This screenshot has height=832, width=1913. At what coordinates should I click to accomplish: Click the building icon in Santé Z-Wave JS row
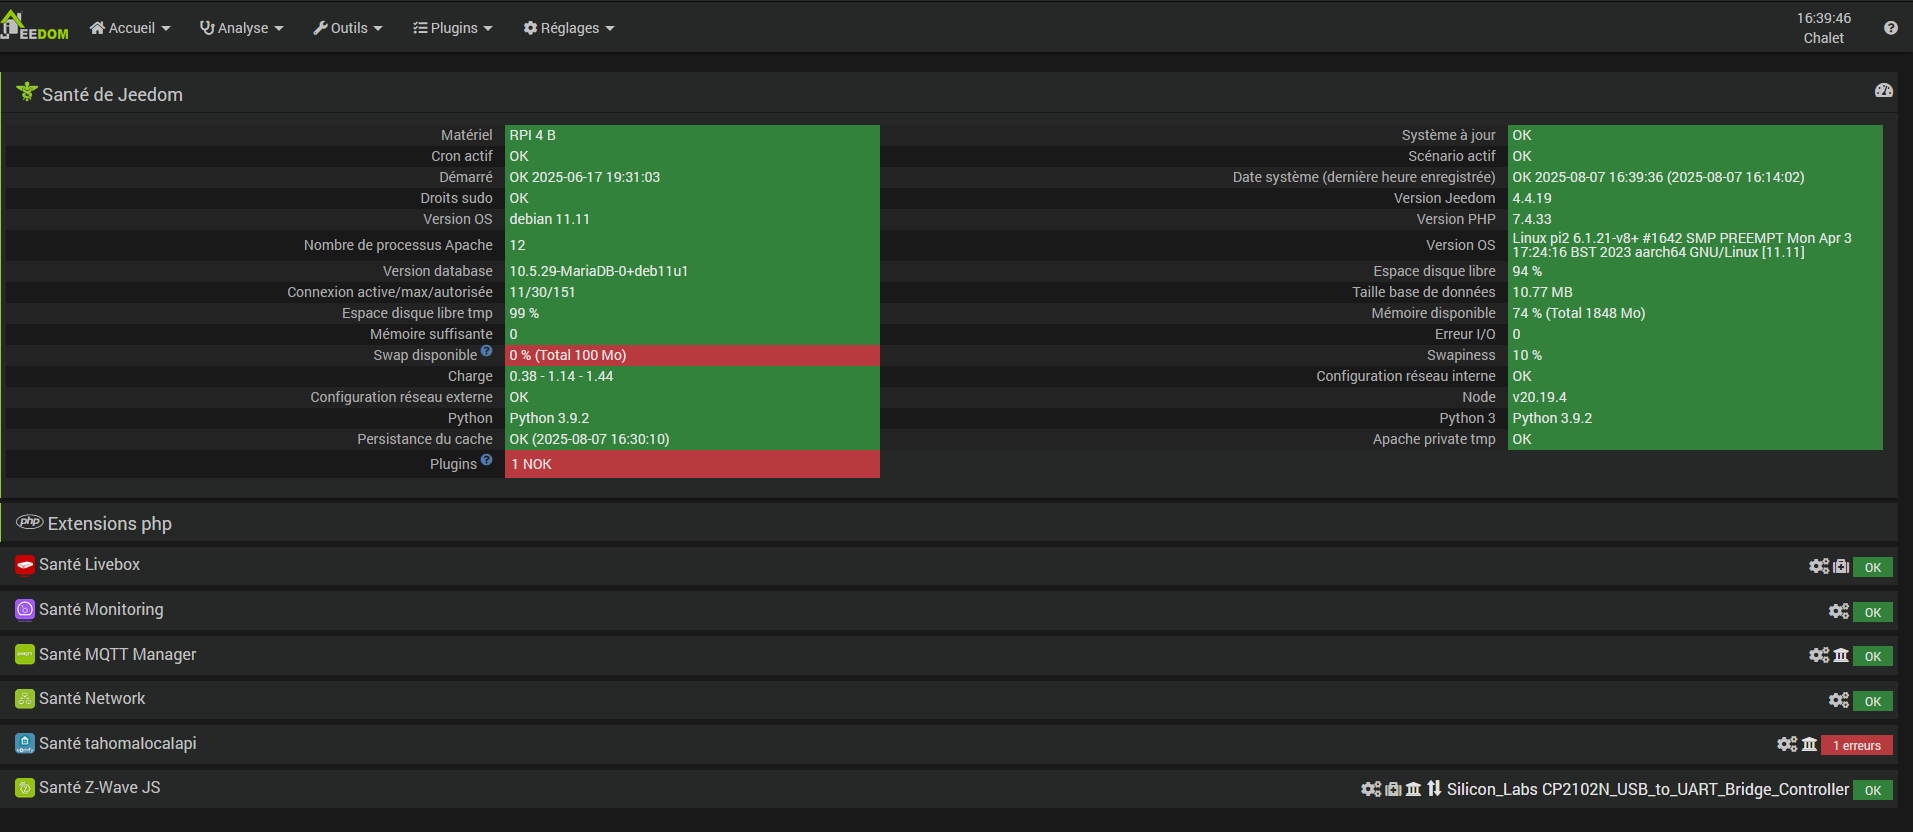1413,789
